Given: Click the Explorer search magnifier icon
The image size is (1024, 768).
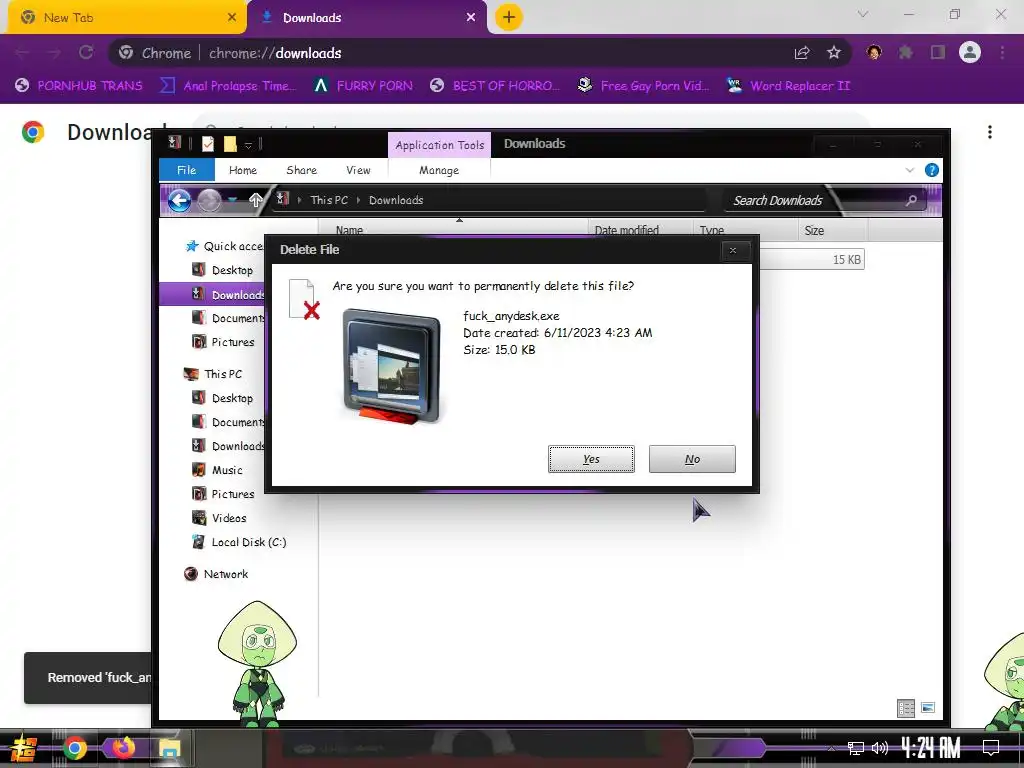Looking at the screenshot, I should [912, 200].
